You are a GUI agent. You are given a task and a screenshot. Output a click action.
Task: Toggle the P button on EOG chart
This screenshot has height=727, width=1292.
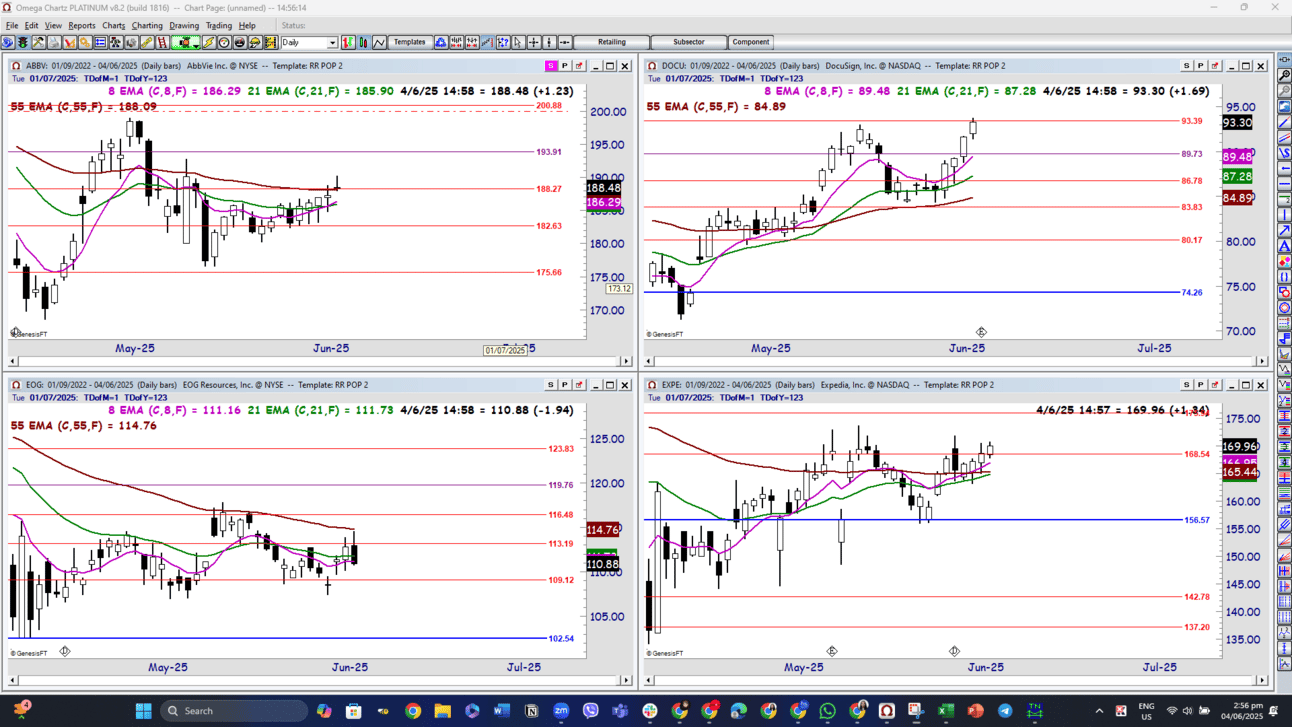[564, 385]
